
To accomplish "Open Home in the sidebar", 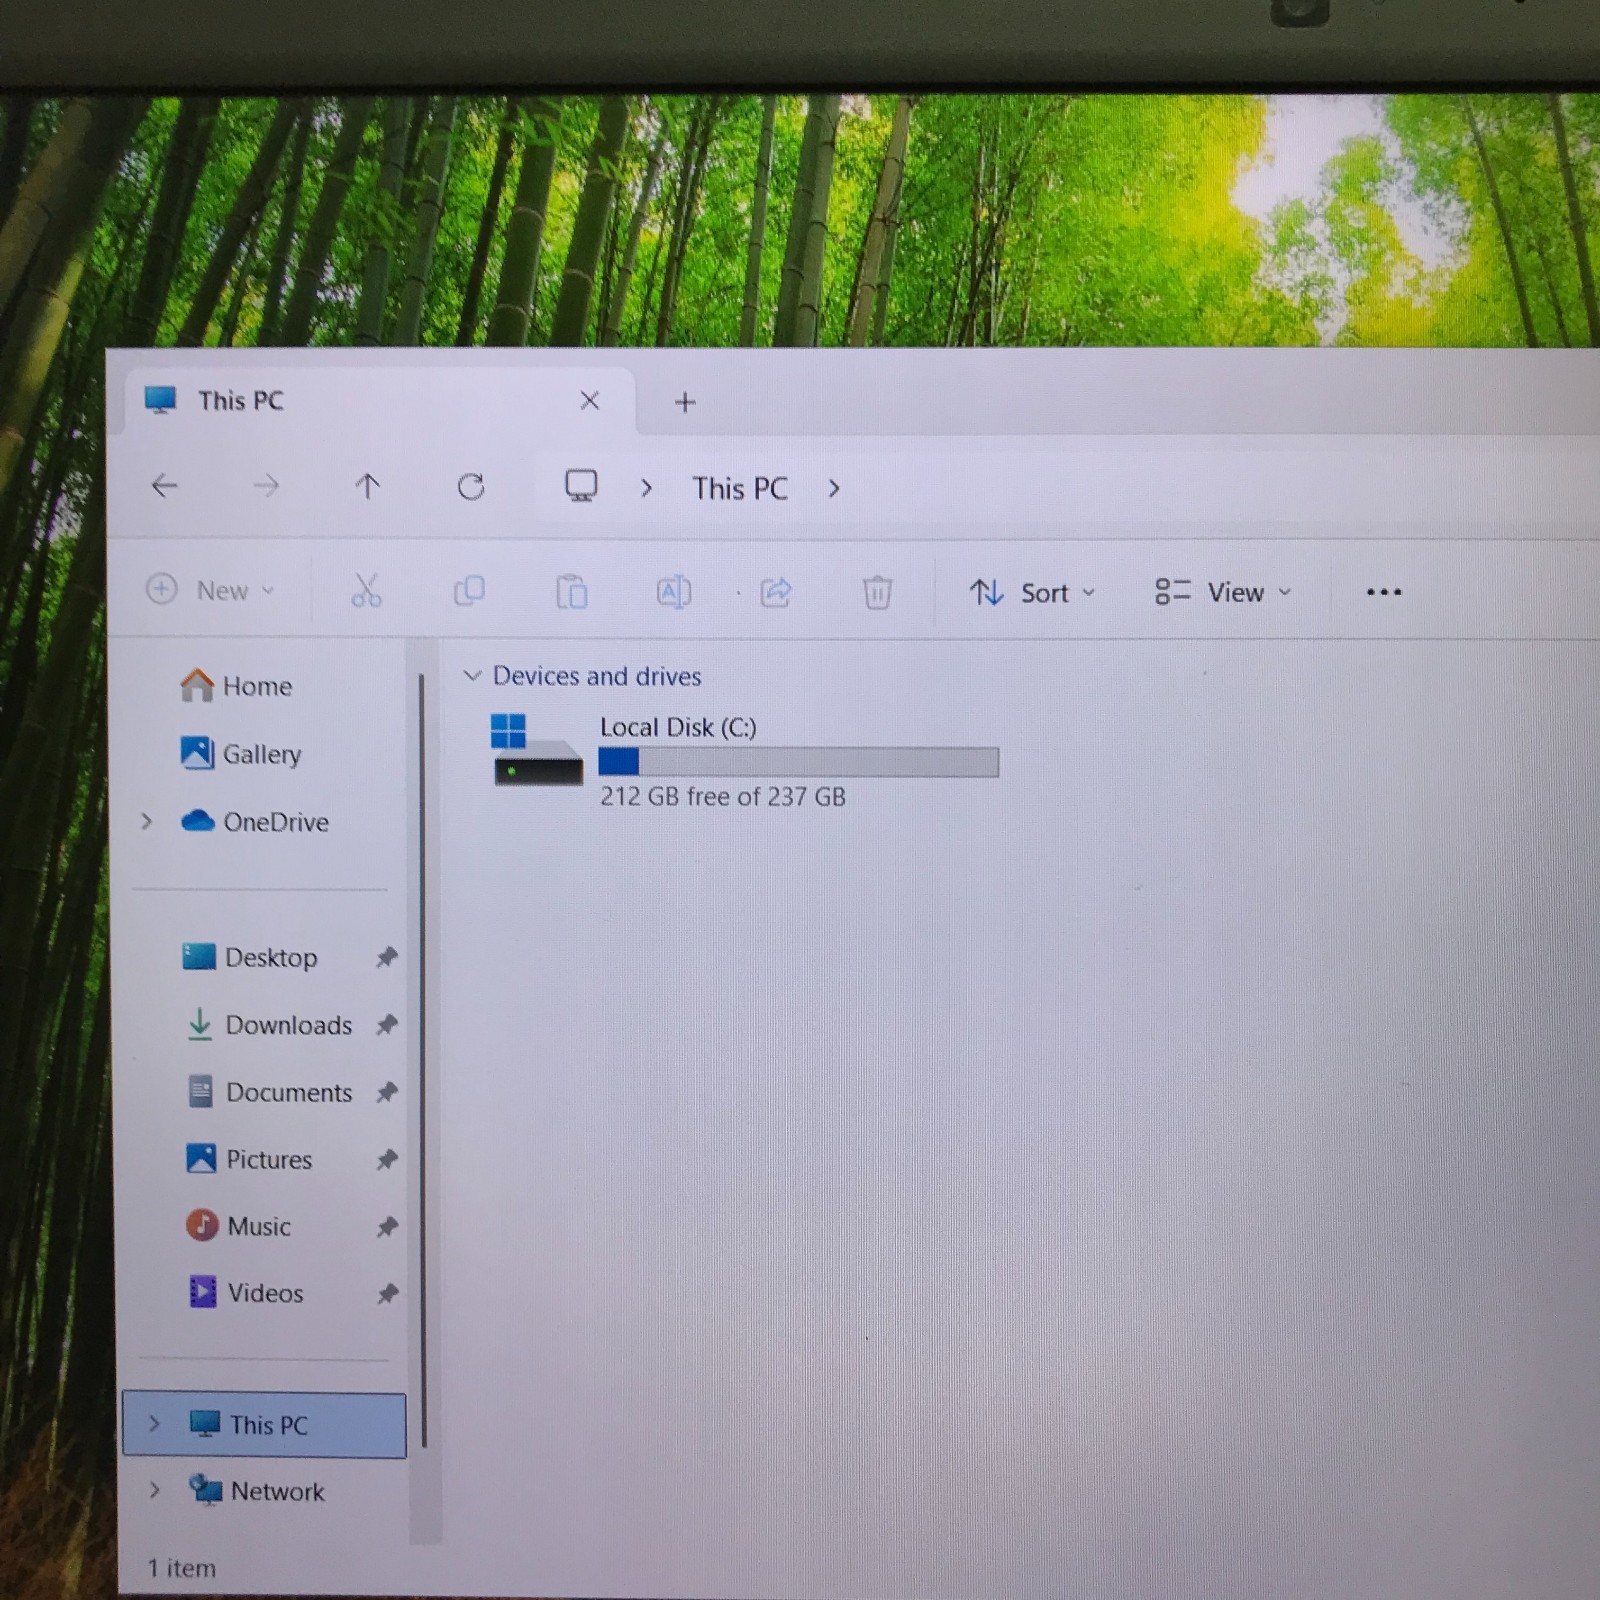I will click(236, 686).
